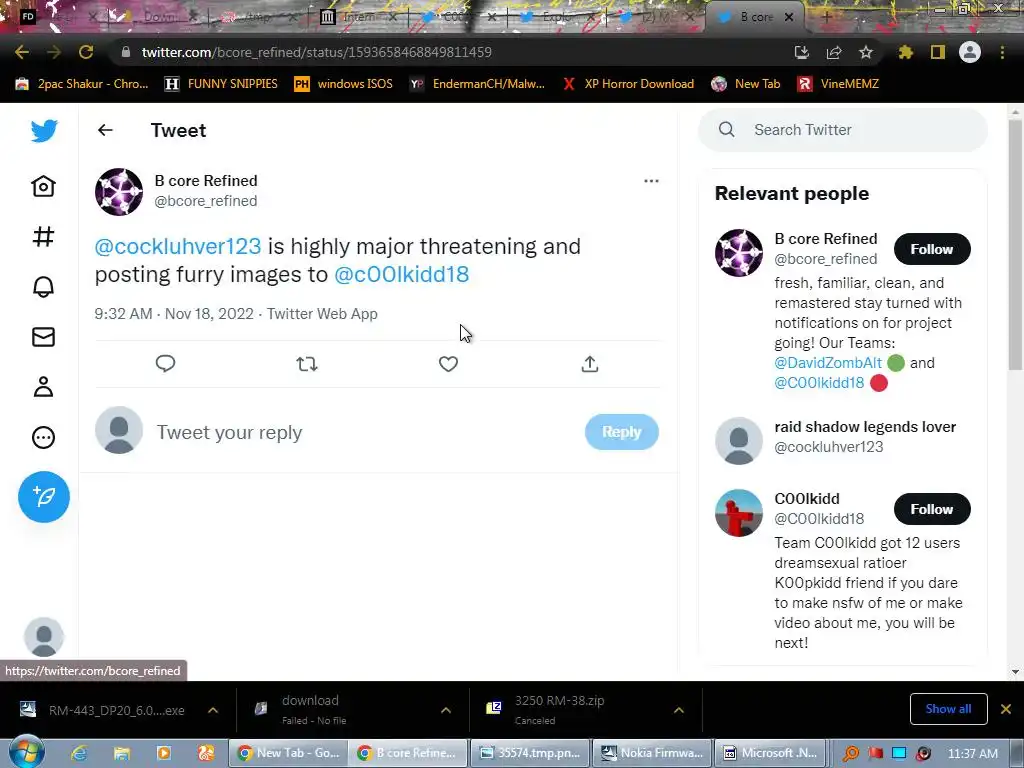
Task: Open New Tab bookmark
Action: point(746,84)
